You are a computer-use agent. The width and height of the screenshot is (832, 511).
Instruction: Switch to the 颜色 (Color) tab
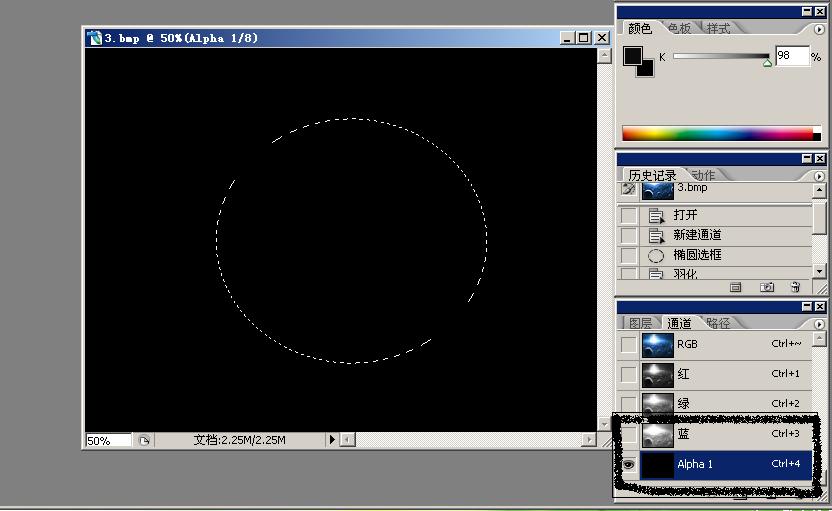[639, 28]
